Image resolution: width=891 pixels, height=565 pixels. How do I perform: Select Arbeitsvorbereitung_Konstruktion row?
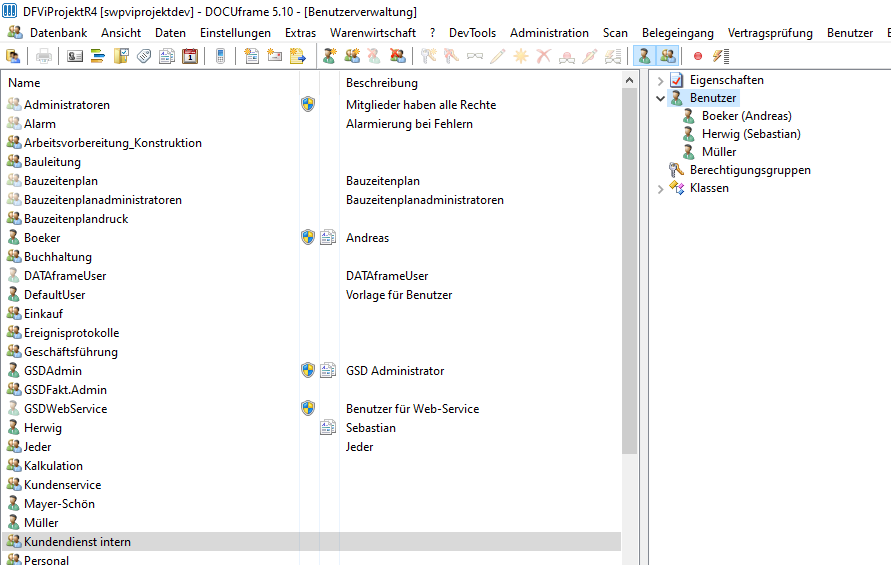pyautogui.click(x=311, y=143)
